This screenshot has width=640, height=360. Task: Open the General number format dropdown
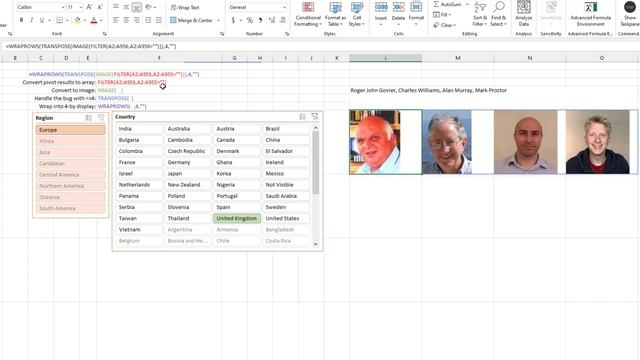pos(284,7)
